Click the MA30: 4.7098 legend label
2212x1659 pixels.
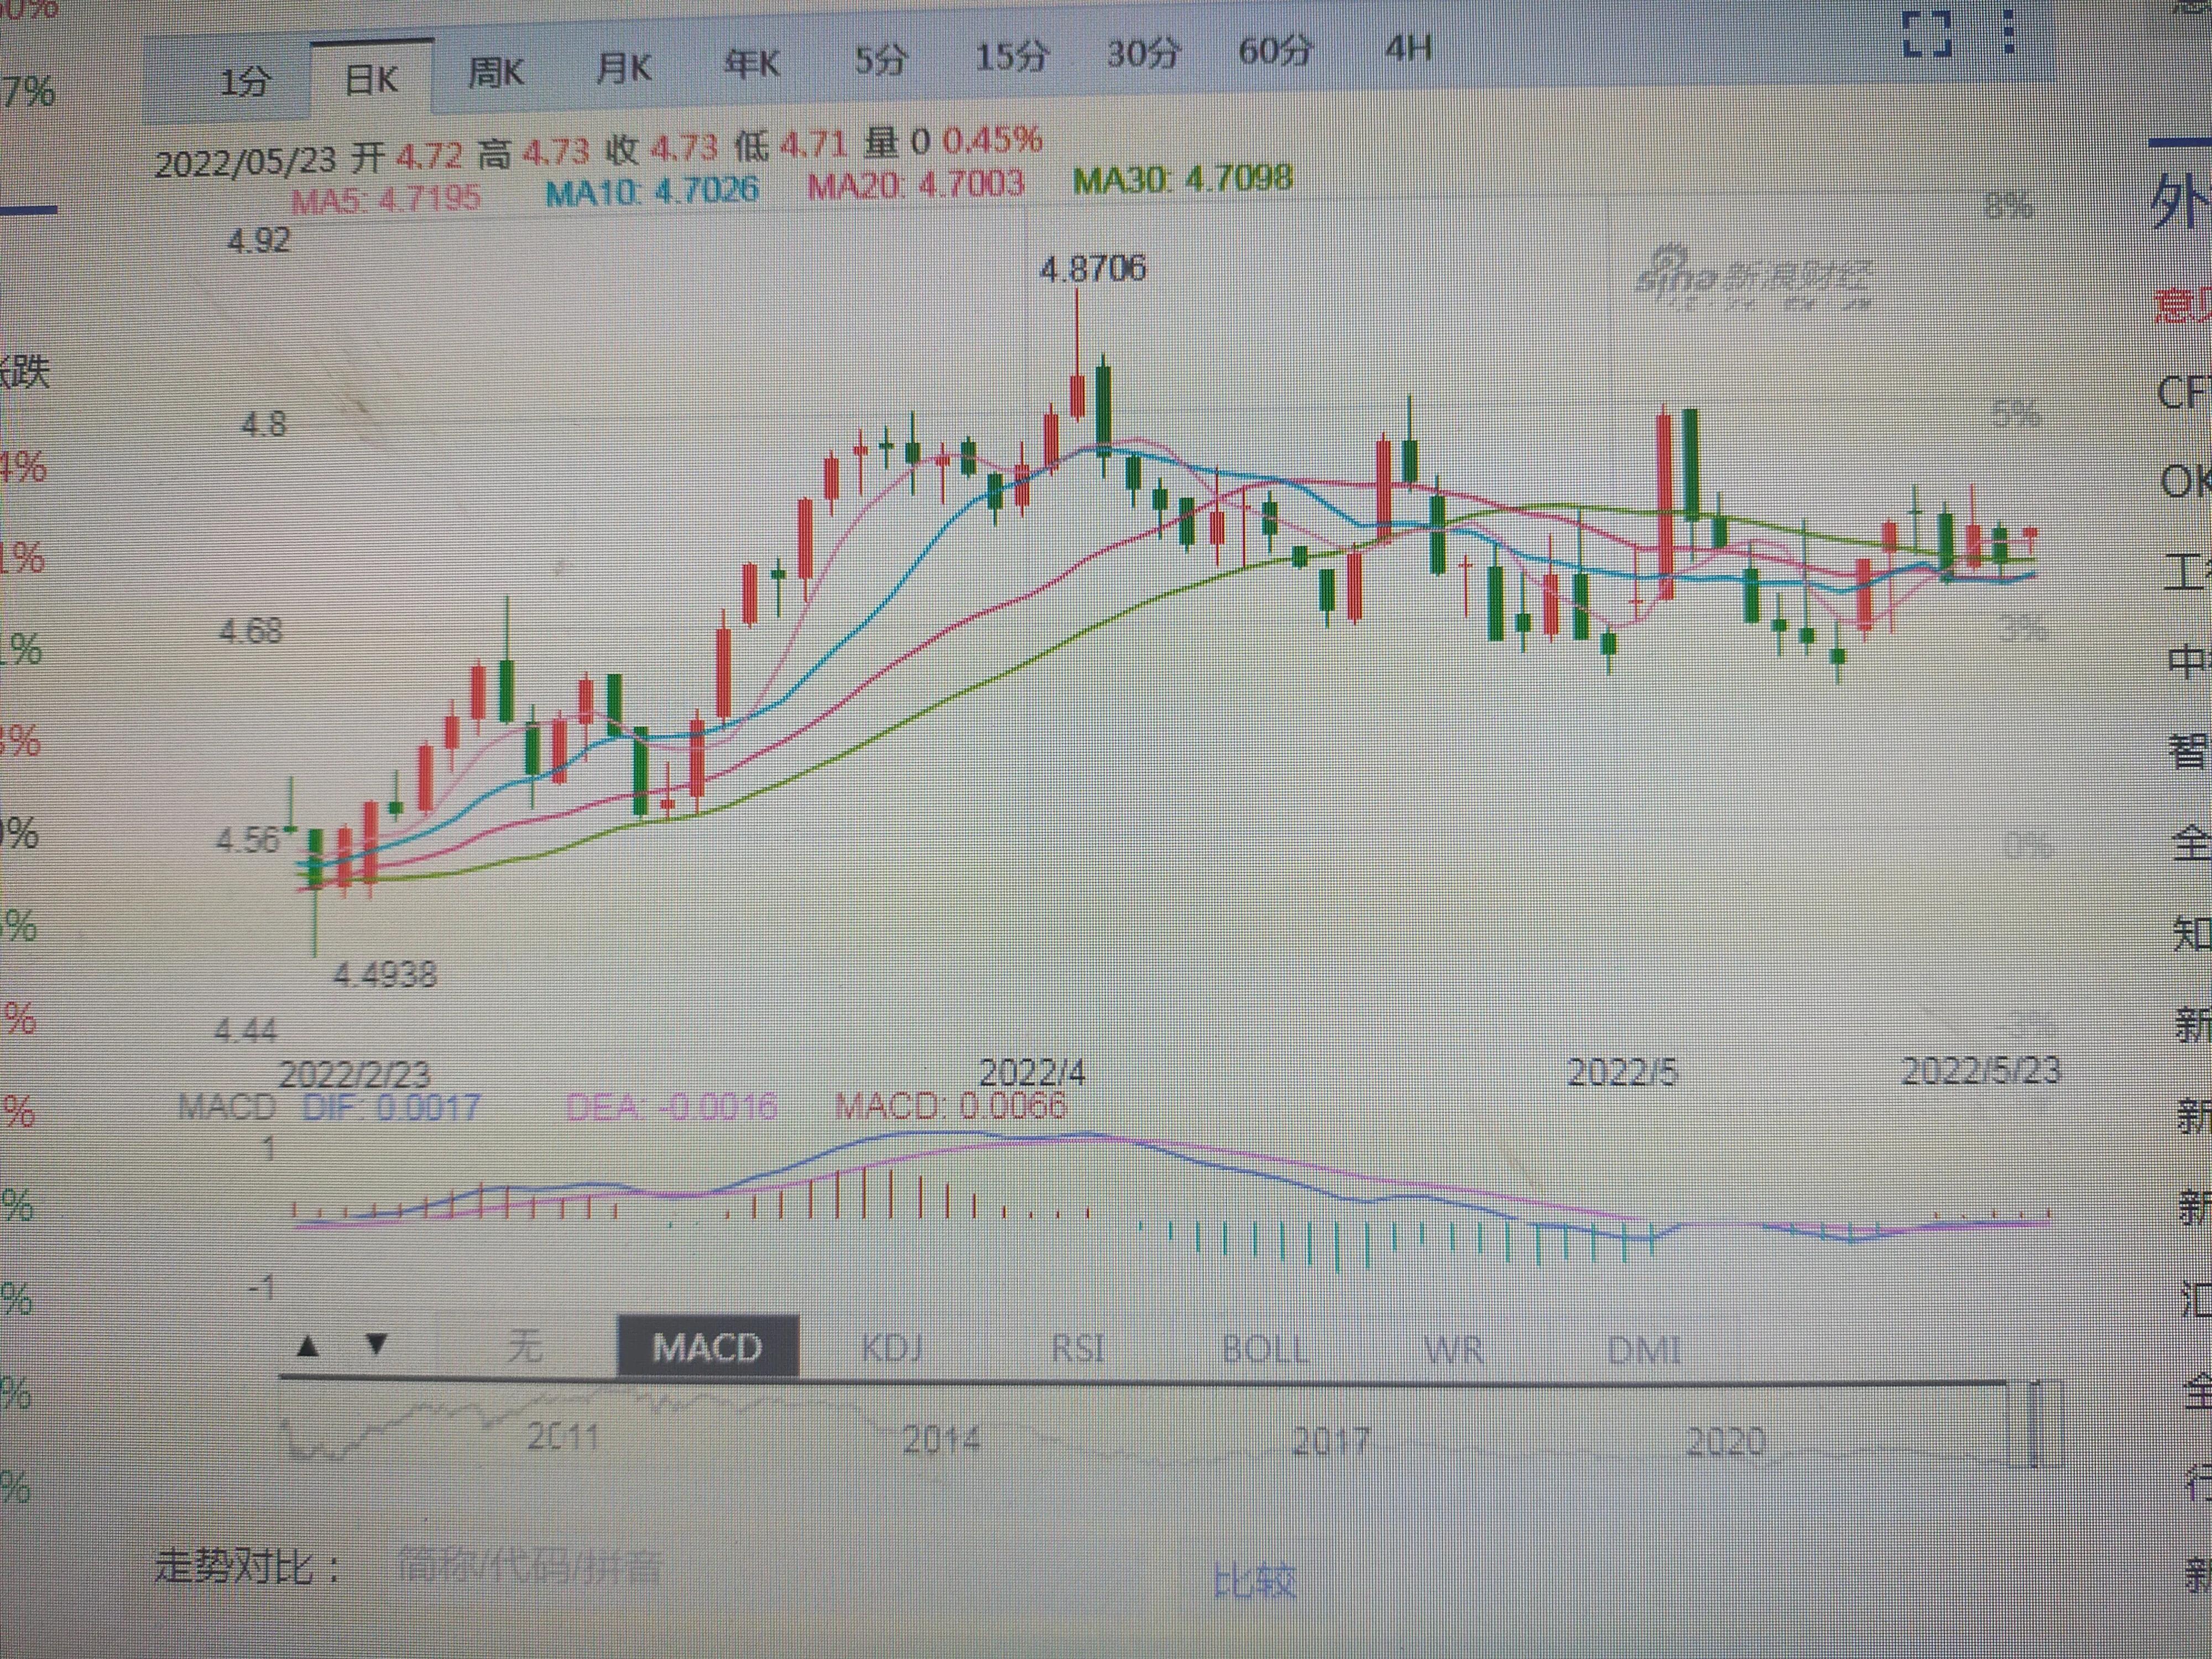1183,180
